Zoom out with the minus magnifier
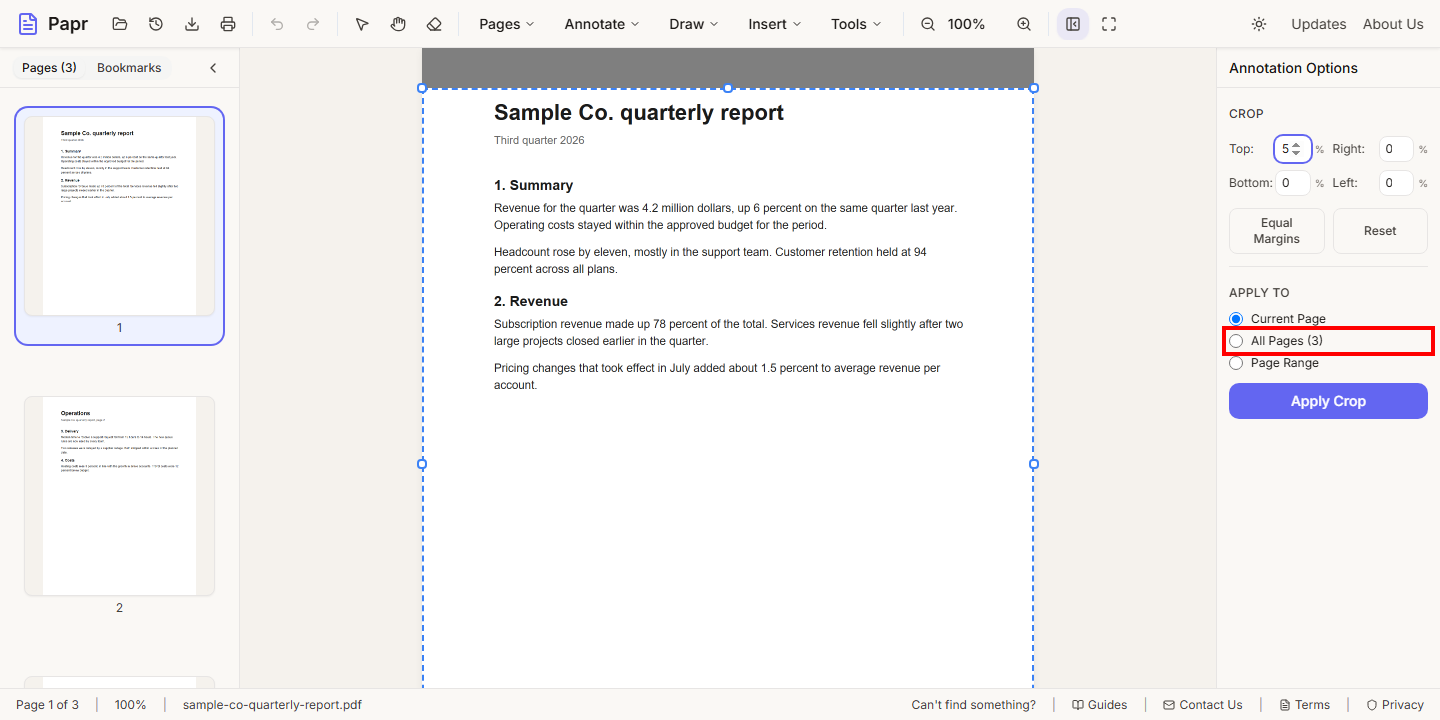This screenshot has width=1440, height=720. point(928,24)
